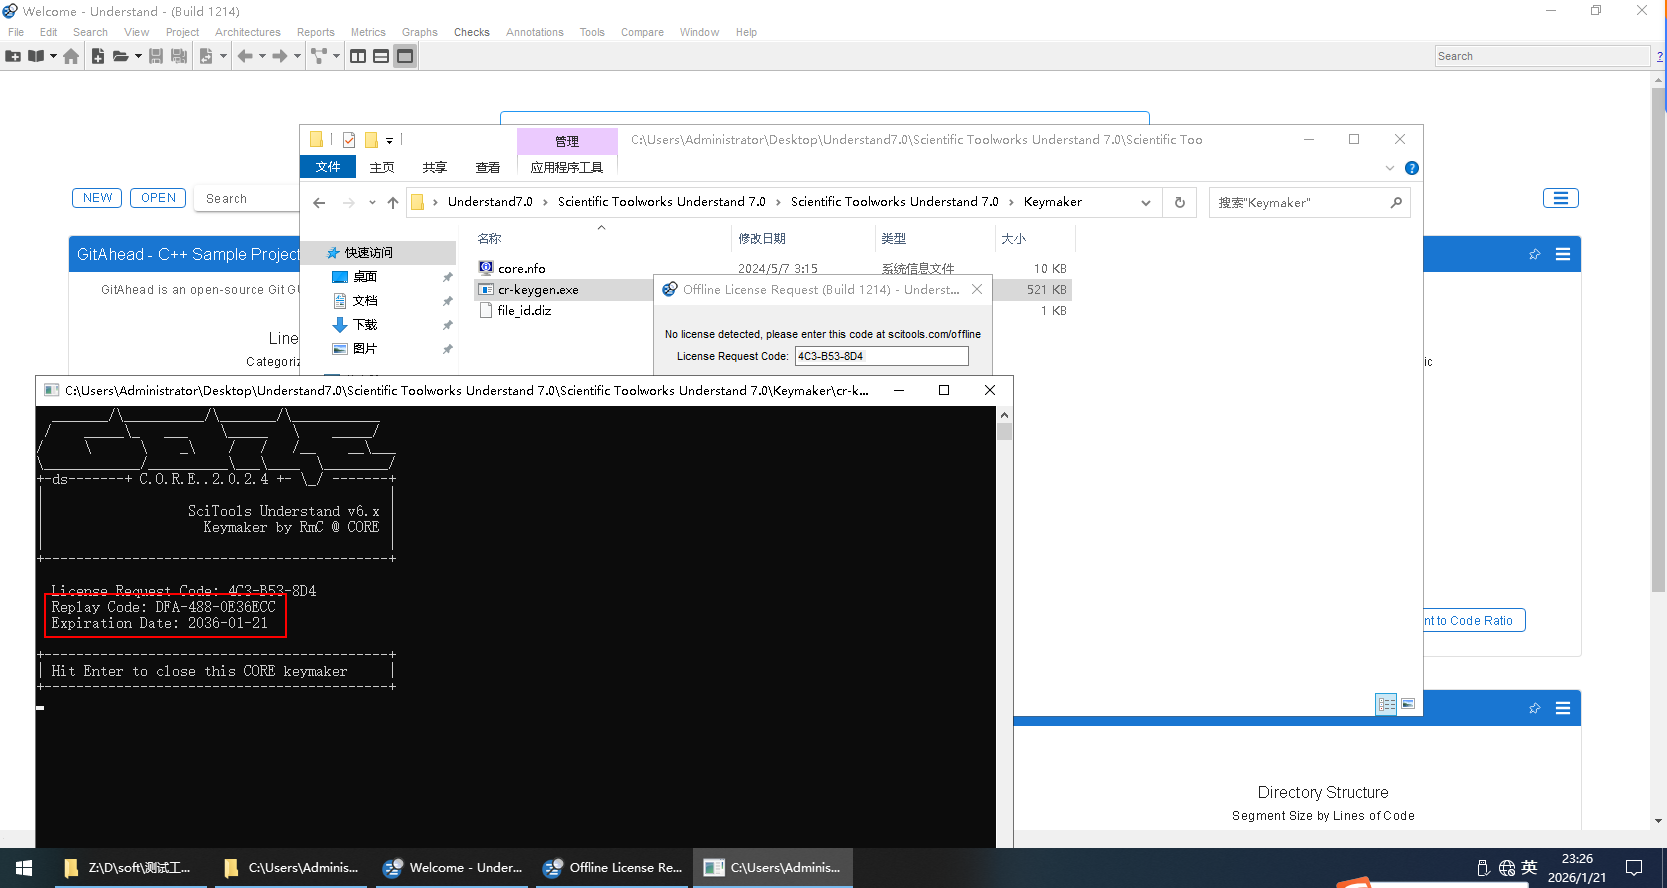Open the Architectures menu
The image size is (1667, 888).
point(247,32)
